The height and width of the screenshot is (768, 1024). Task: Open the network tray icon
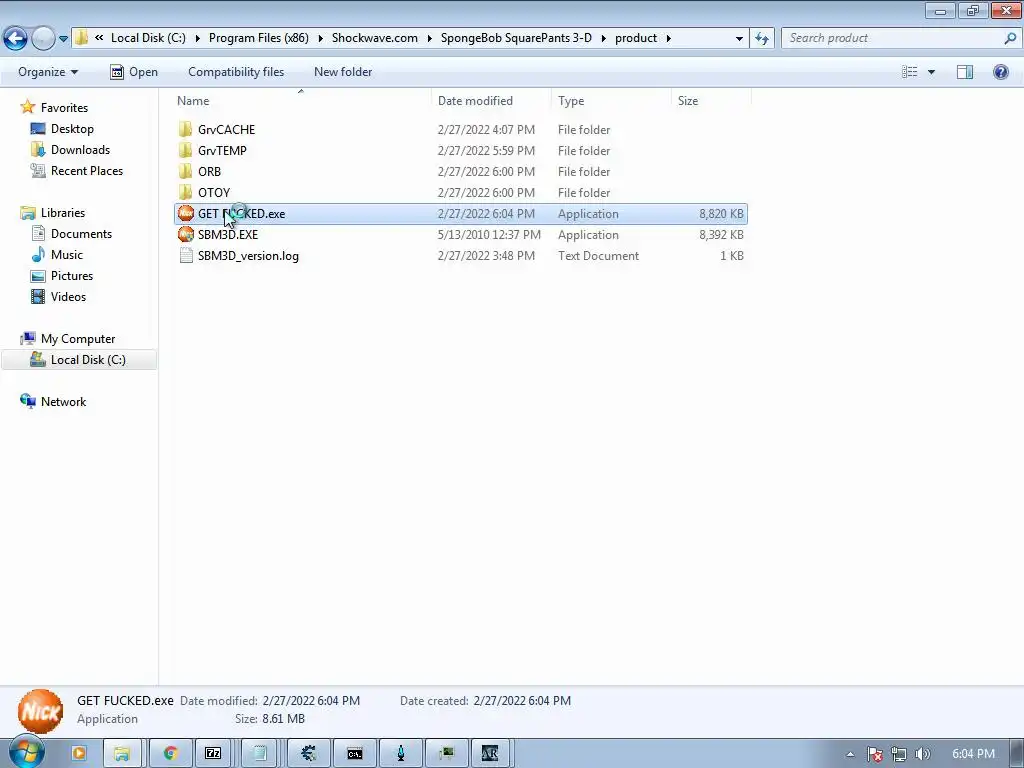click(x=899, y=754)
